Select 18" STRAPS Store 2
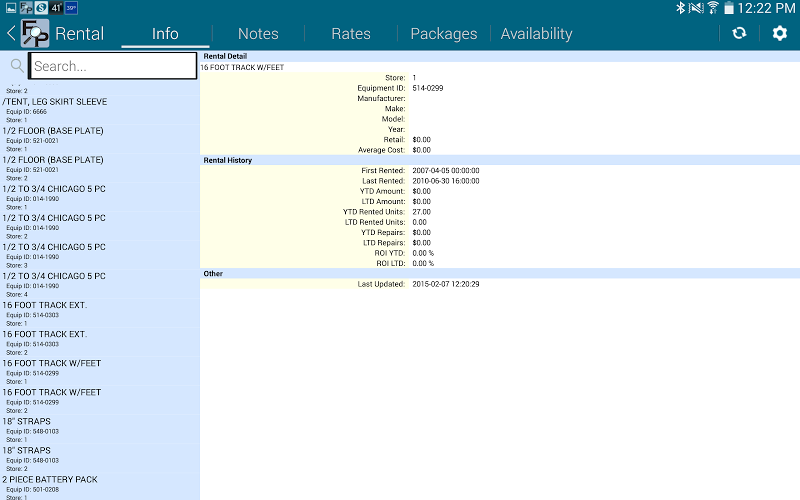Viewport: 800px width, 500px height. (x=99, y=459)
